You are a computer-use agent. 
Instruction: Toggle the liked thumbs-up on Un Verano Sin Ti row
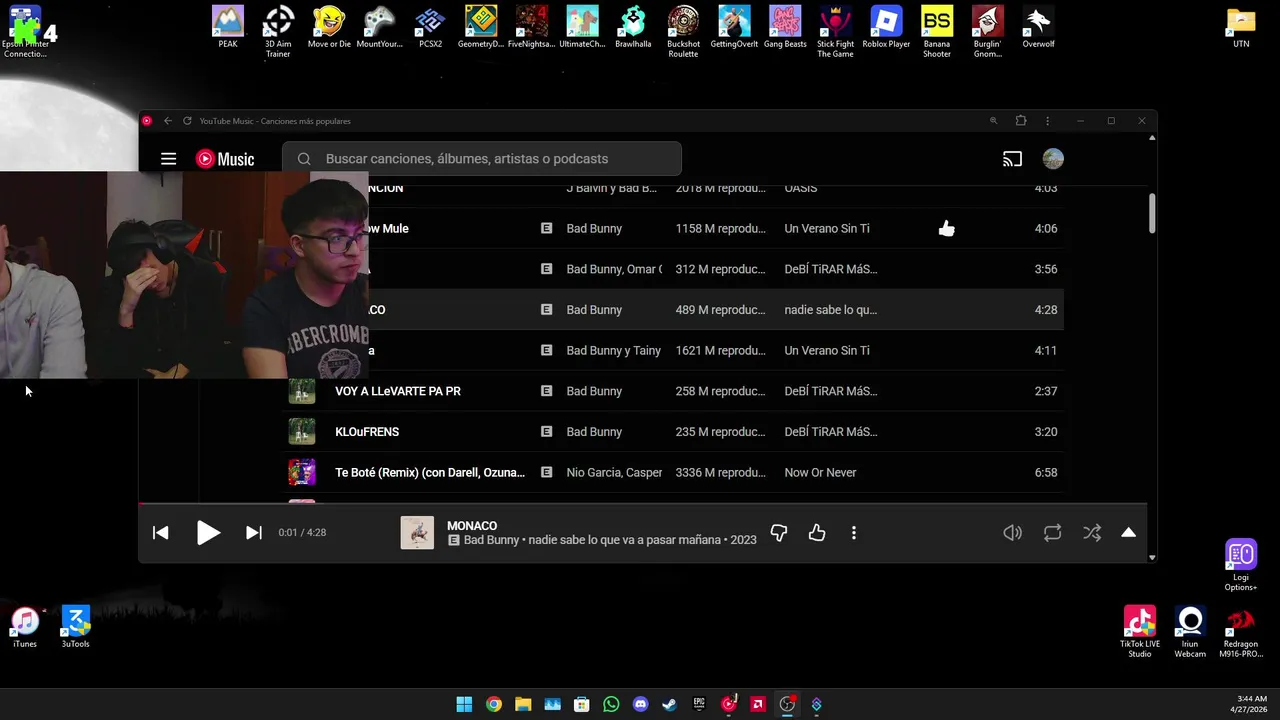[946, 229]
